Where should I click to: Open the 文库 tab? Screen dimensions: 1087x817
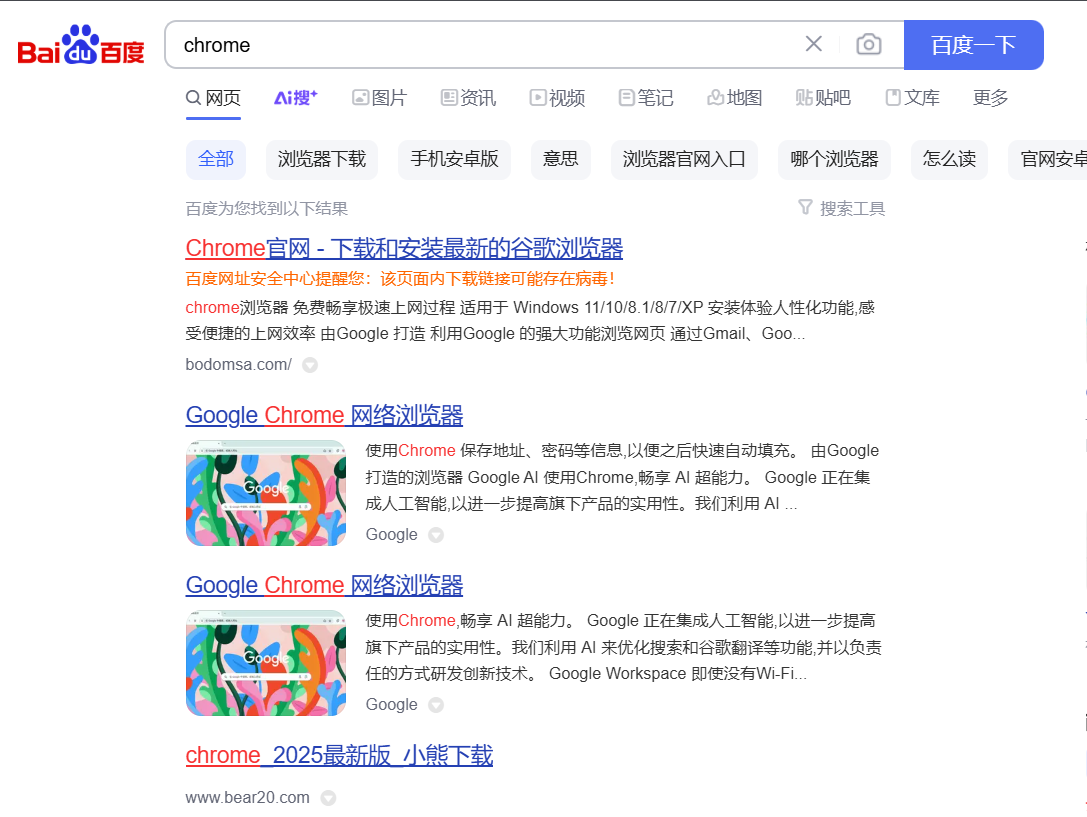(912, 98)
